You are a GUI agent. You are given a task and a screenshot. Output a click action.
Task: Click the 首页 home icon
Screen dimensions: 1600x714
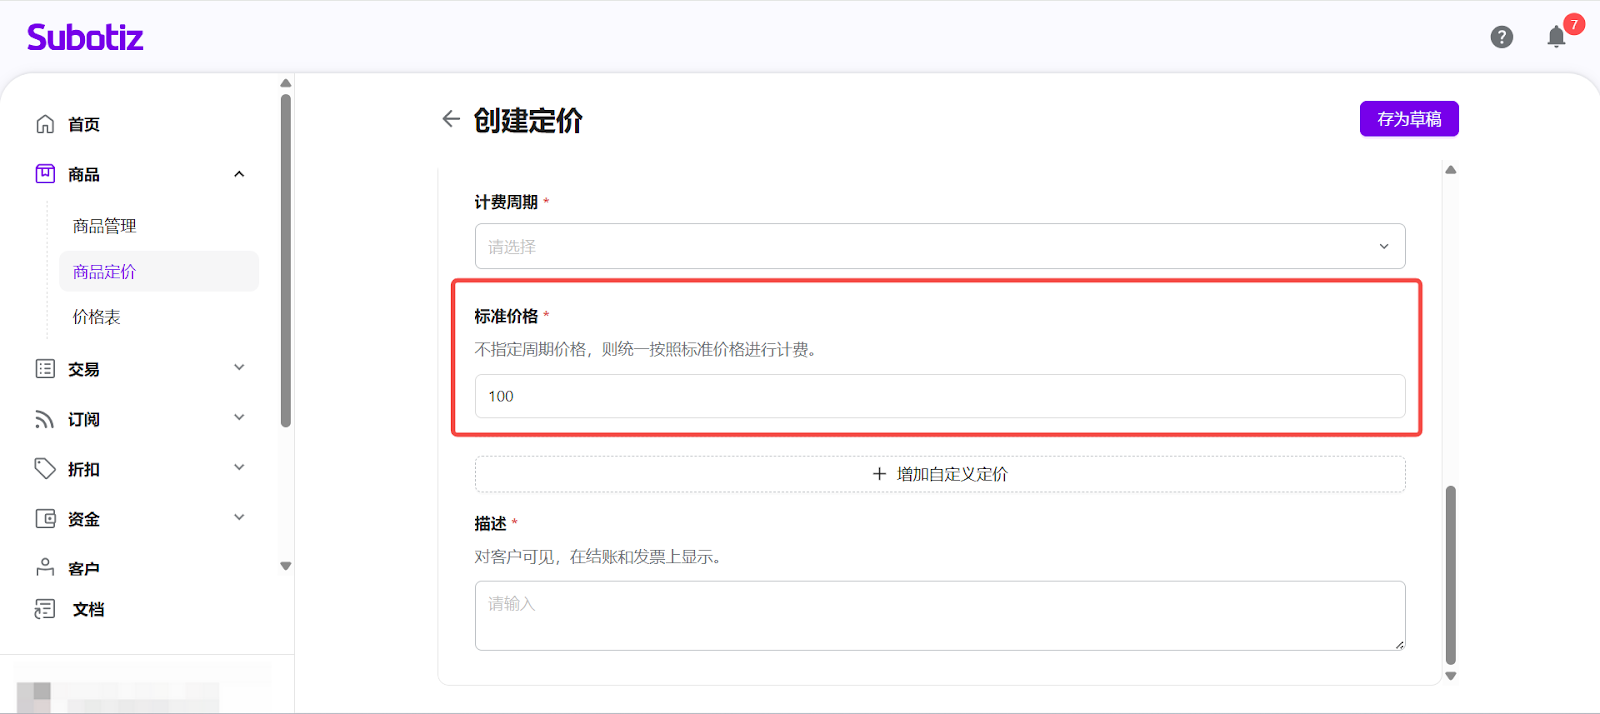click(x=45, y=124)
